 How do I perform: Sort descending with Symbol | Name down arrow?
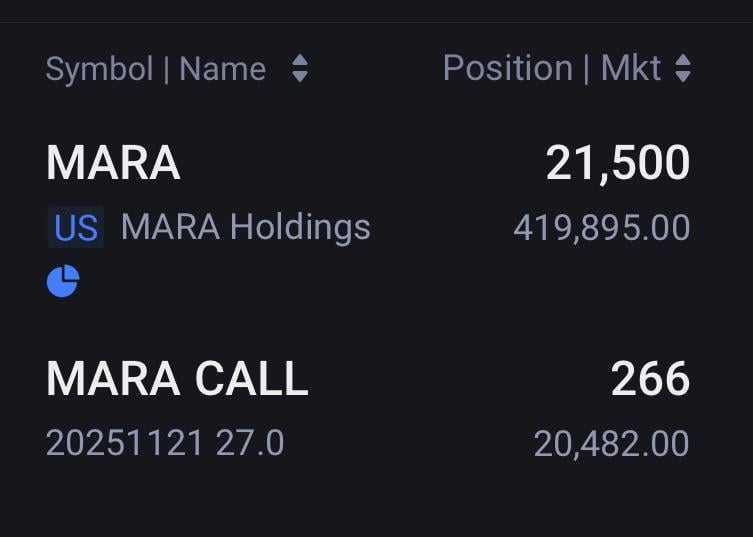[x=299, y=77]
